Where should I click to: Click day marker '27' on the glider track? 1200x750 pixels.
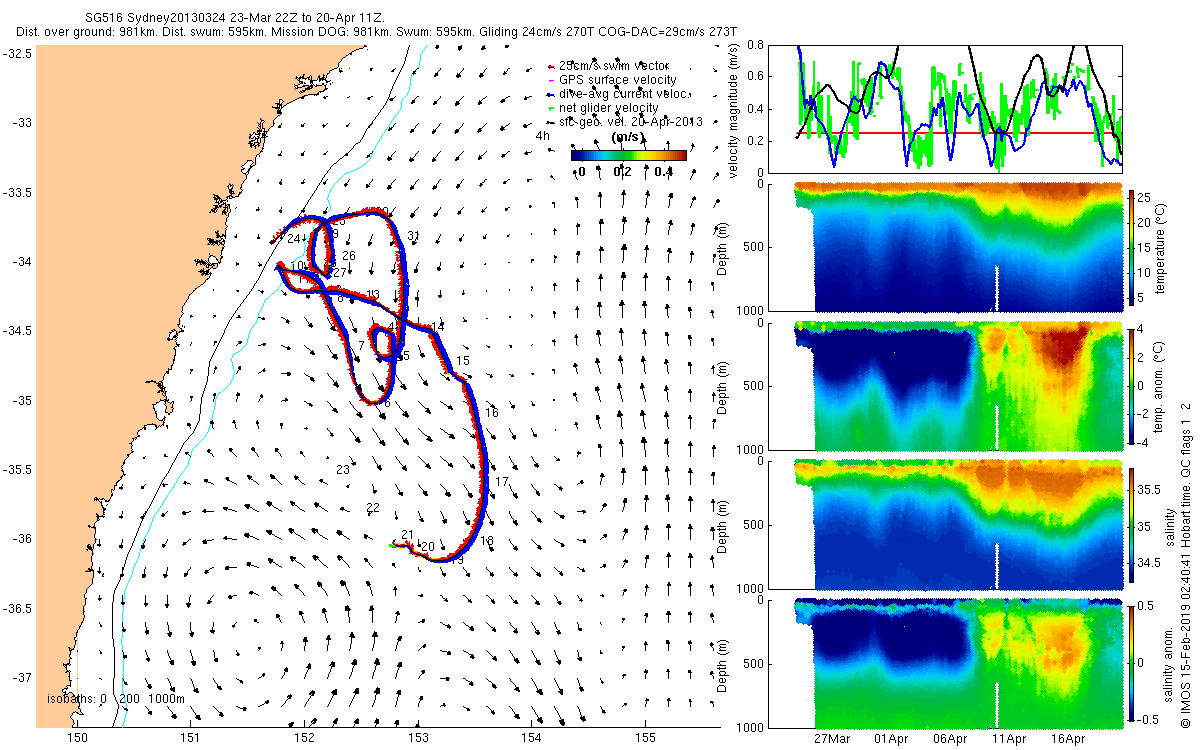(x=340, y=273)
